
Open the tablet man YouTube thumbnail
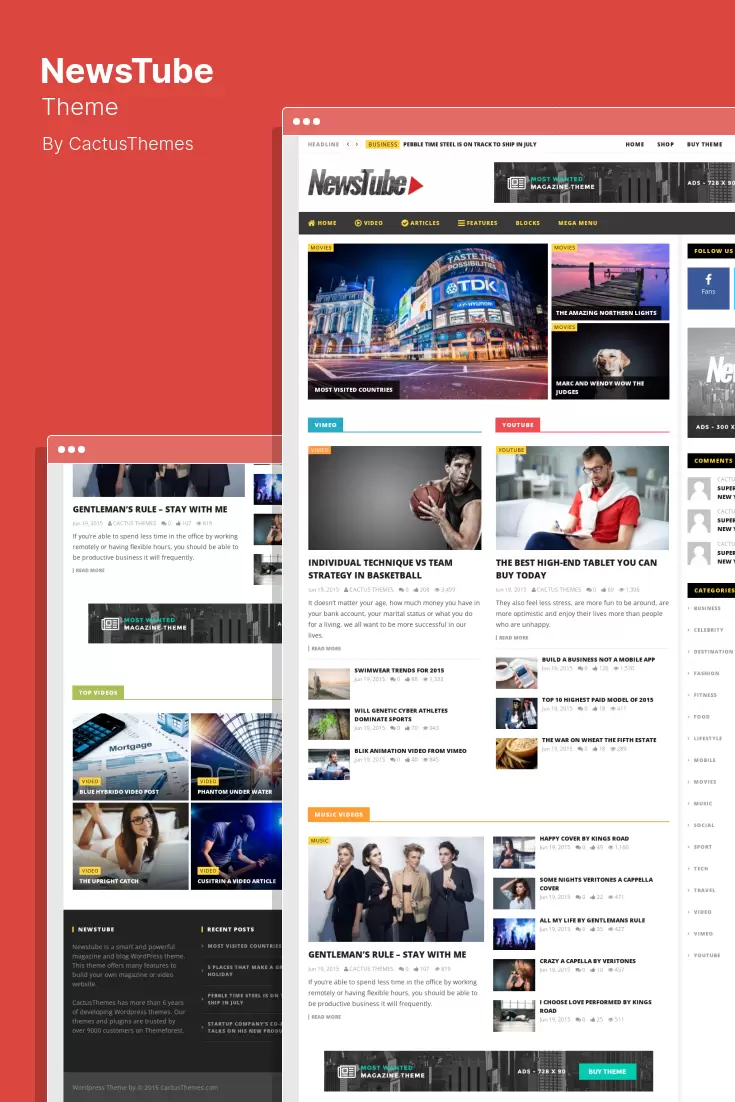pos(583,498)
